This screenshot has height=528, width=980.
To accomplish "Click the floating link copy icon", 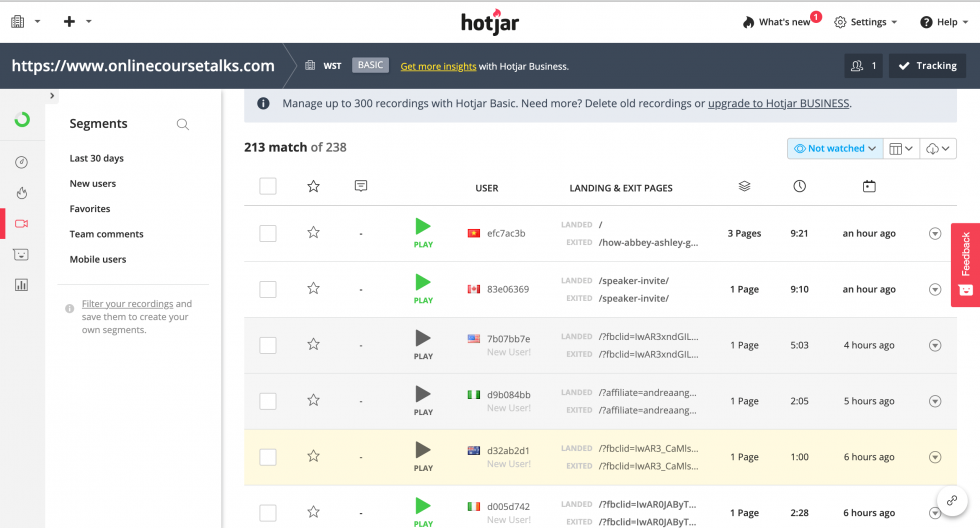I will tap(952, 501).
